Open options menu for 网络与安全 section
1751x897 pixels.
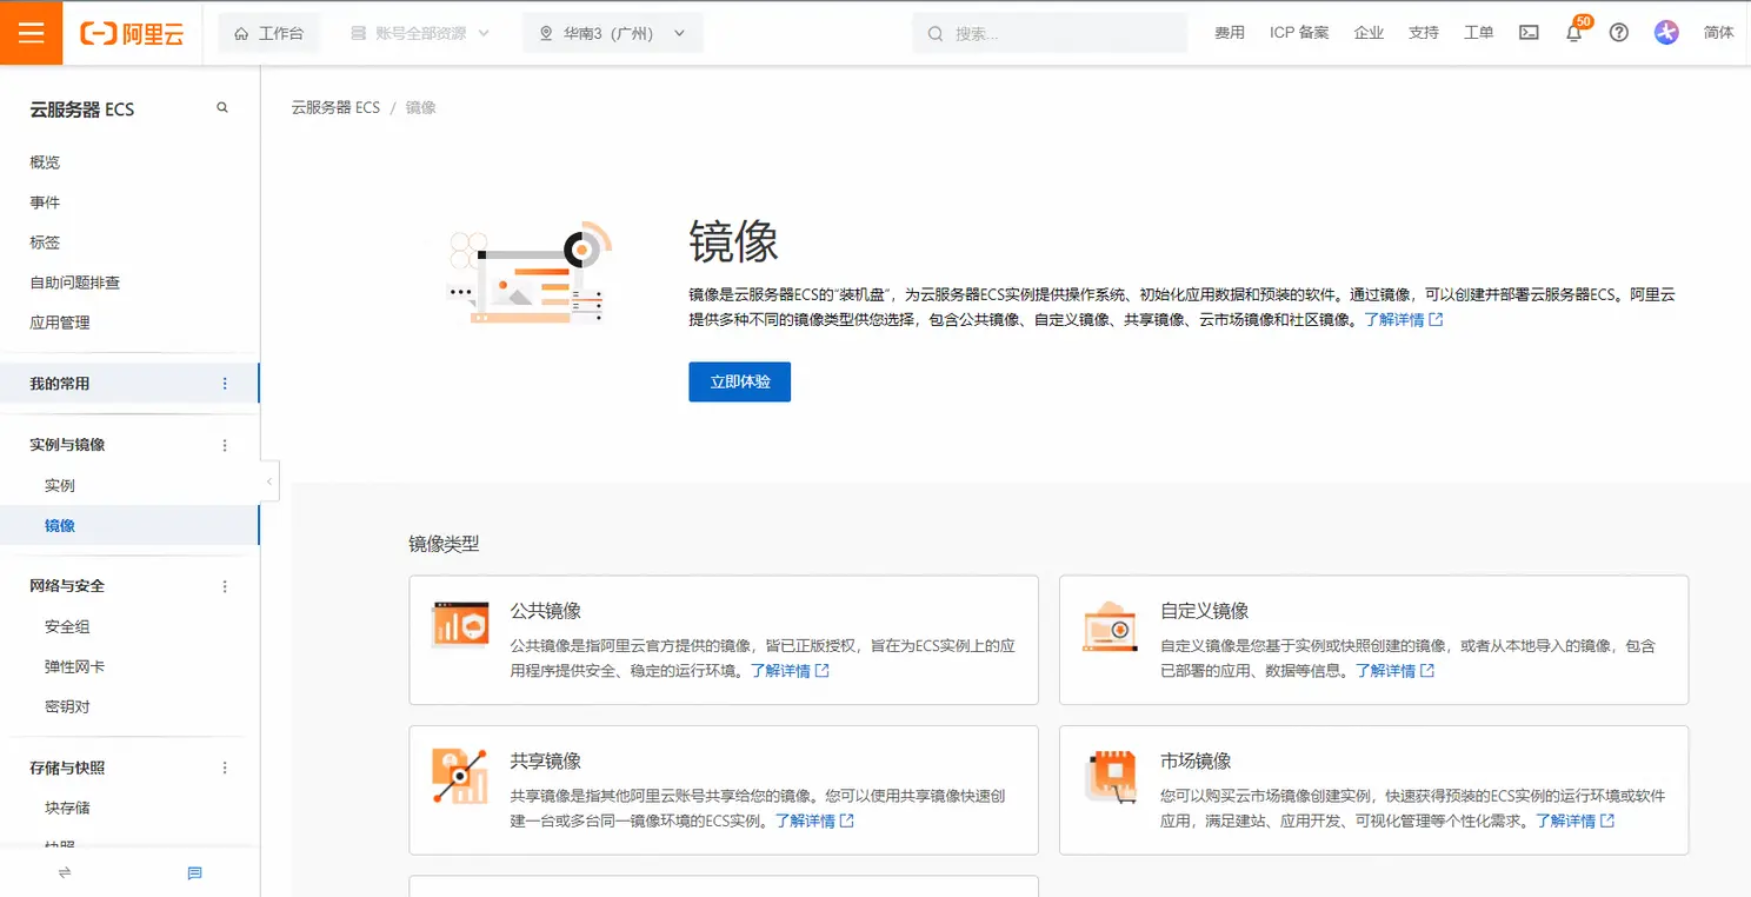(224, 586)
